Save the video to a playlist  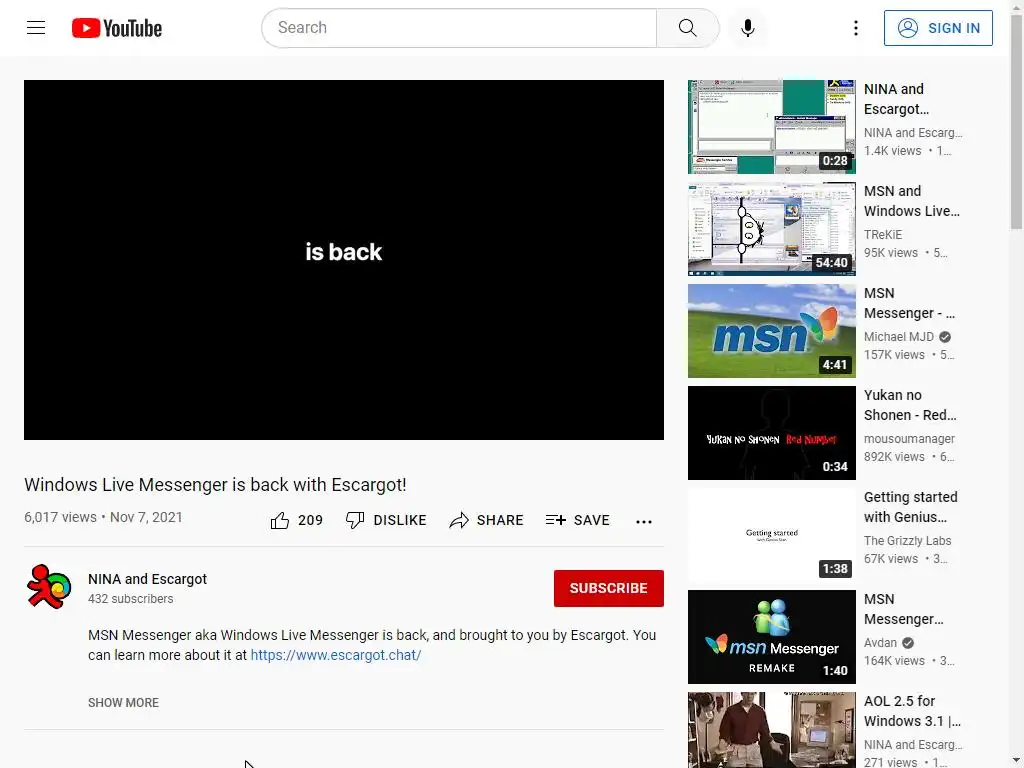click(577, 520)
